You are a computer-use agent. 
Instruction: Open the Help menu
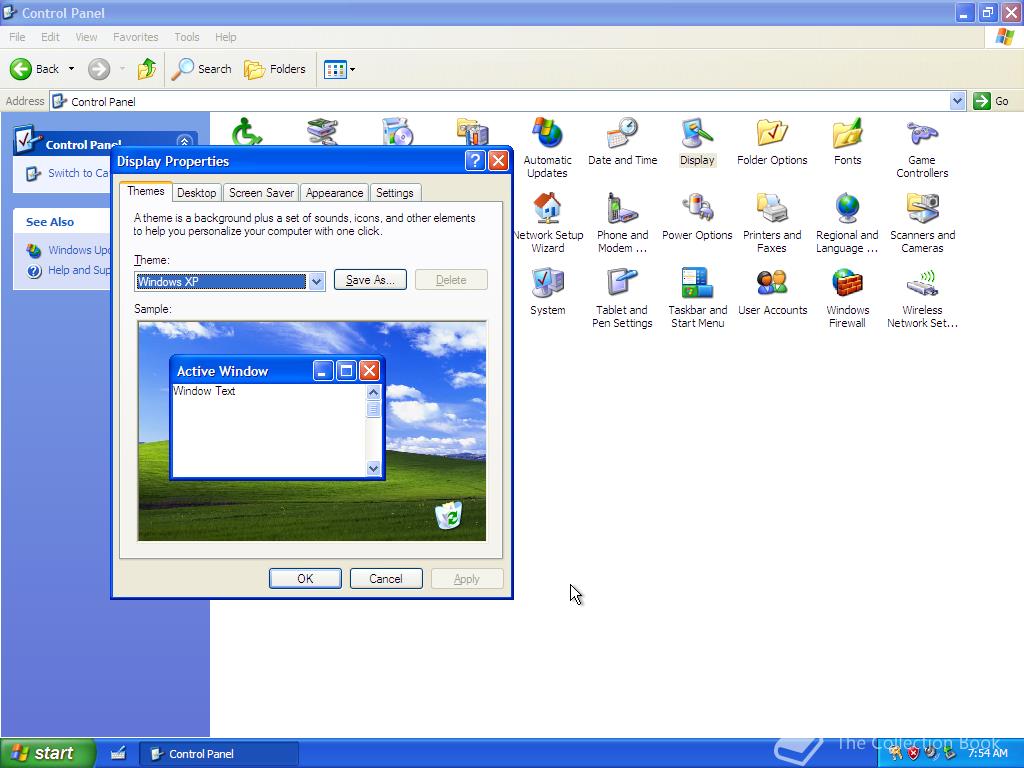pyautogui.click(x=225, y=37)
